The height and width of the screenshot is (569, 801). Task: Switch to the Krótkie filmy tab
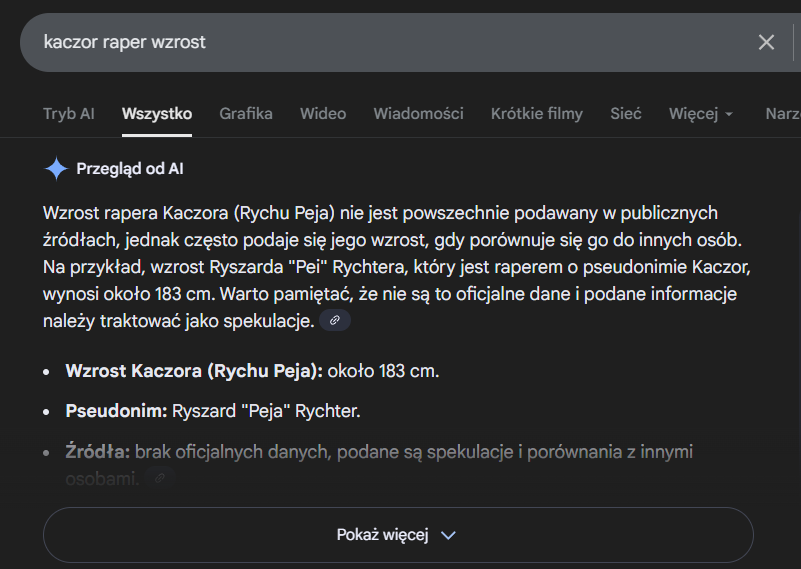pos(536,114)
